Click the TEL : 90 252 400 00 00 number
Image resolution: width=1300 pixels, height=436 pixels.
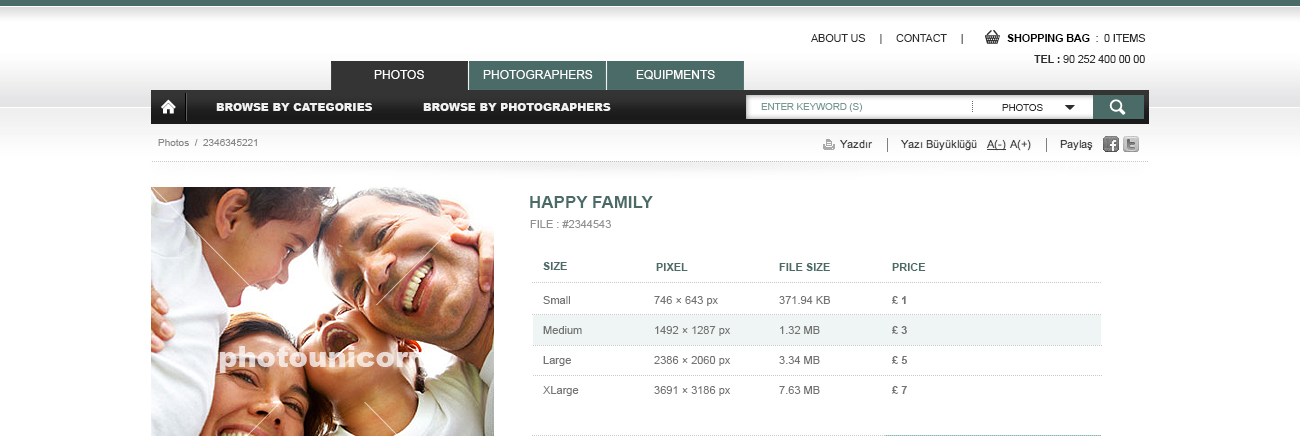coord(1089,59)
